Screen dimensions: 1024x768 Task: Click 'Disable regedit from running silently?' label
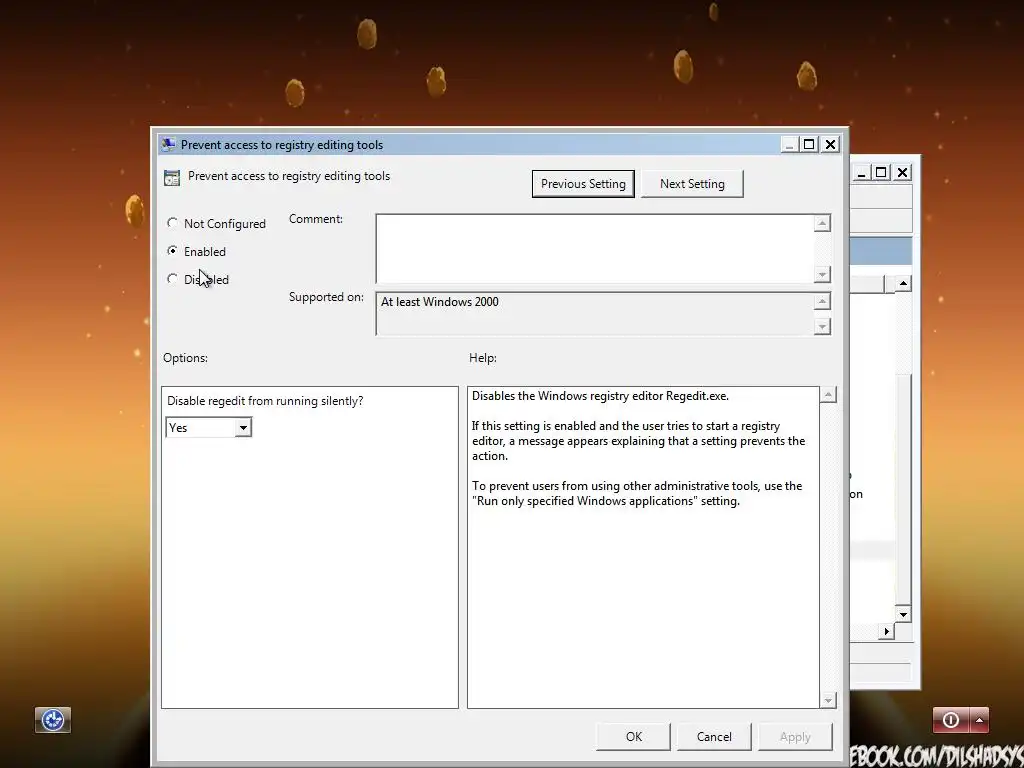(265, 401)
